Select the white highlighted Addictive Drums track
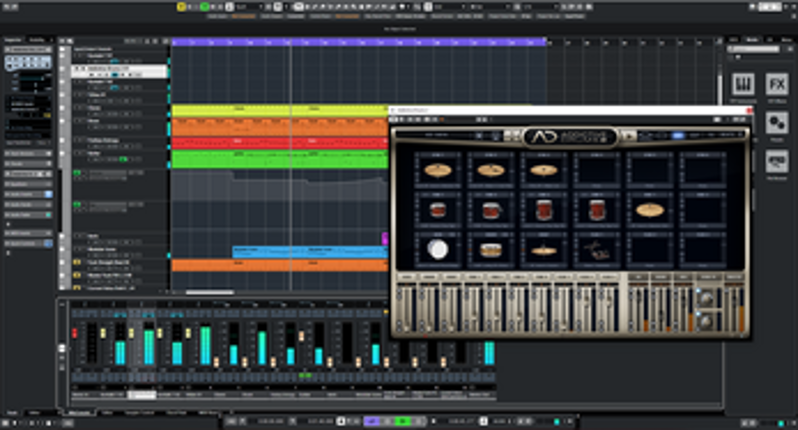The width and height of the screenshot is (798, 430). (x=119, y=71)
